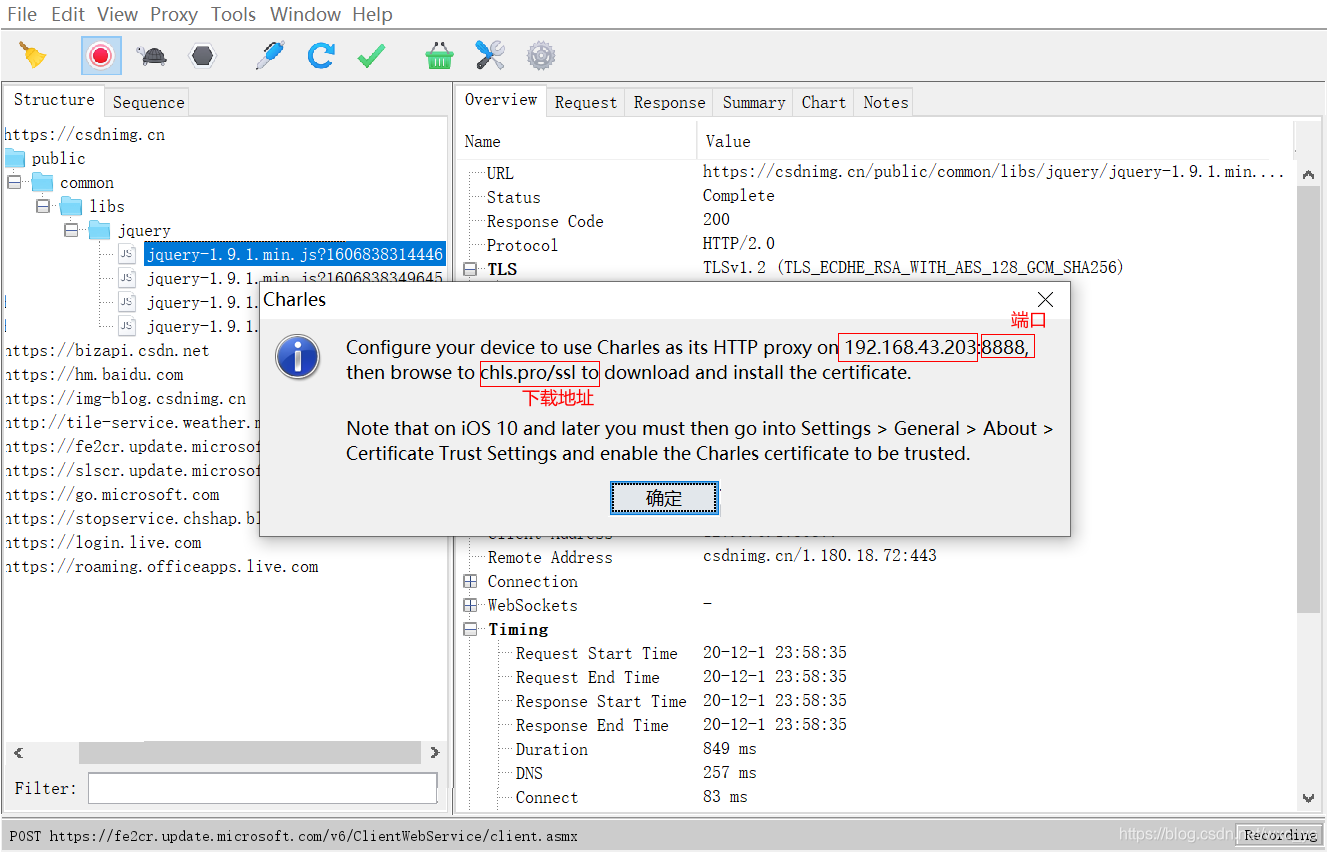Click the Compose pen icon
Screen dimensions: 1328x853
pyautogui.click(x=269, y=55)
